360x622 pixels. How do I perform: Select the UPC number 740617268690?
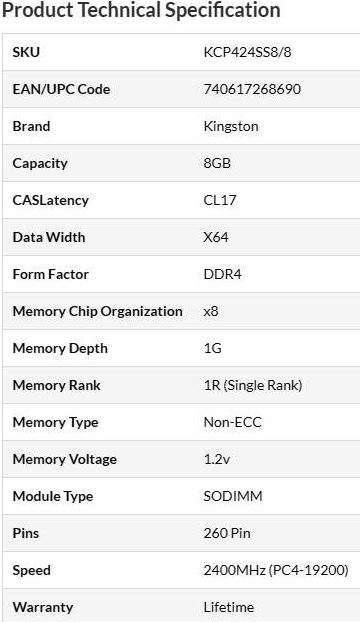point(252,89)
